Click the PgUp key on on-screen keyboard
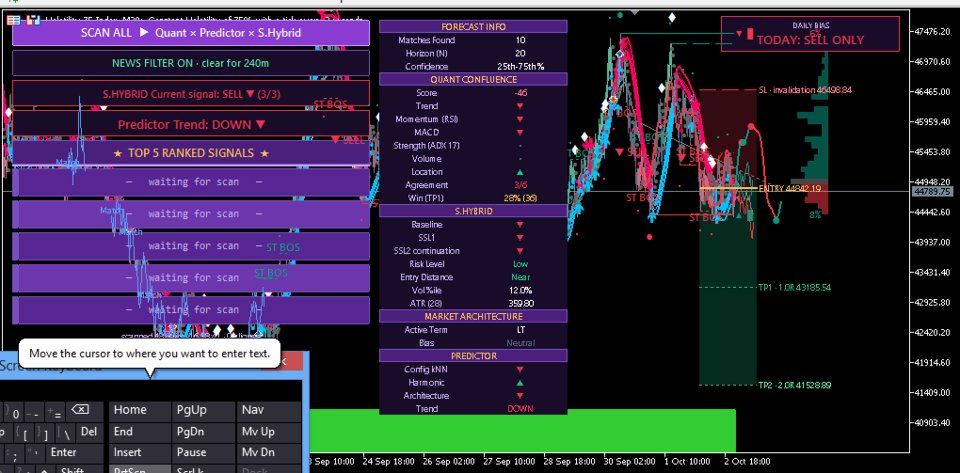This screenshot has height=473, width=960. [x=202, y=411]
